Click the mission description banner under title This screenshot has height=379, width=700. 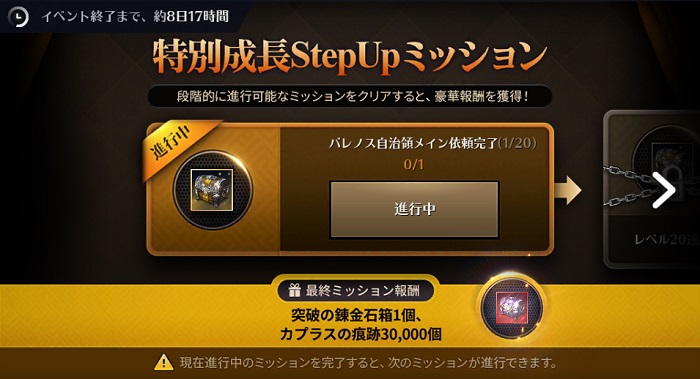coord(350,96)
